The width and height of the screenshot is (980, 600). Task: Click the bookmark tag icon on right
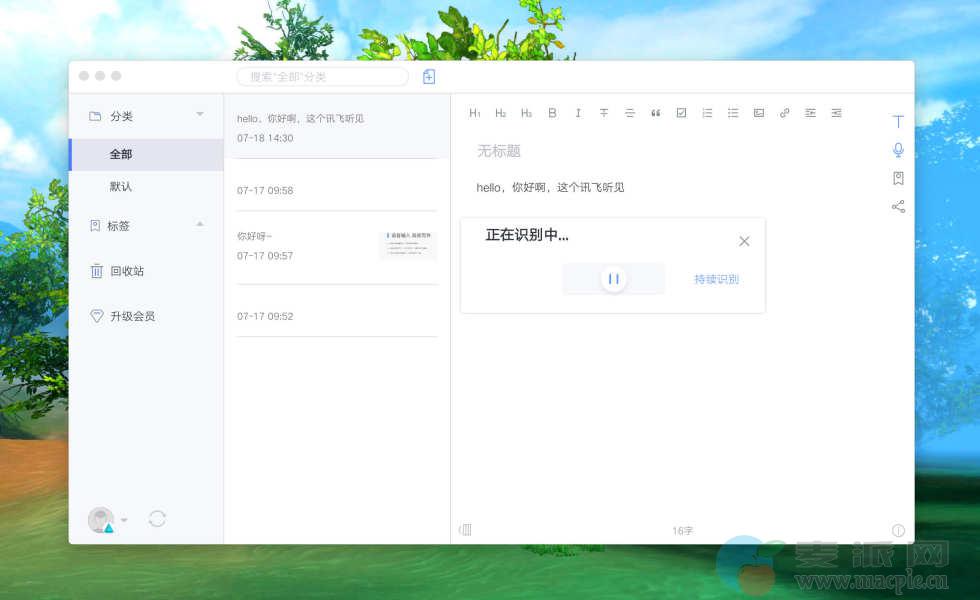[898, 178]
